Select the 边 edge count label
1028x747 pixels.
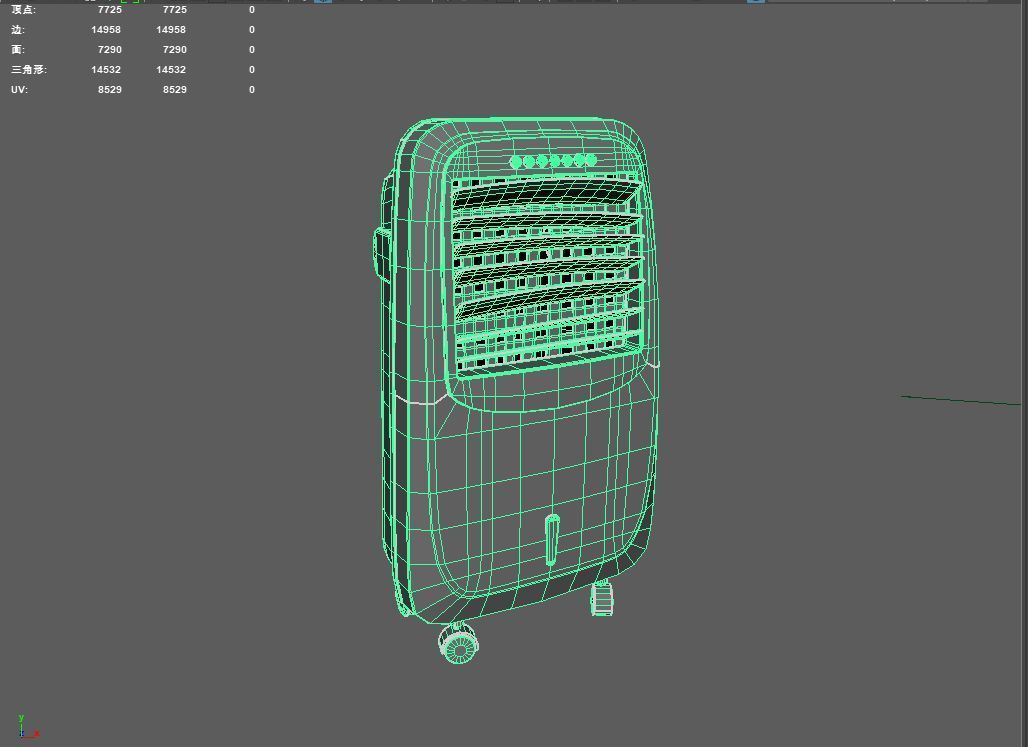click(18, 30)
